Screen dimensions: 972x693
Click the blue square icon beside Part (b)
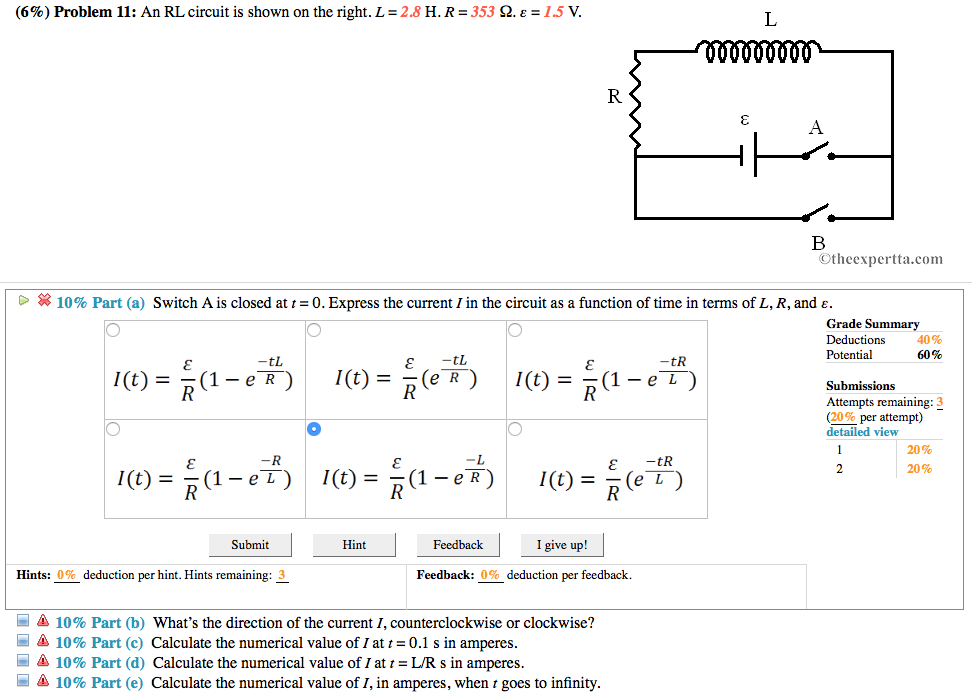click(23, 622)
